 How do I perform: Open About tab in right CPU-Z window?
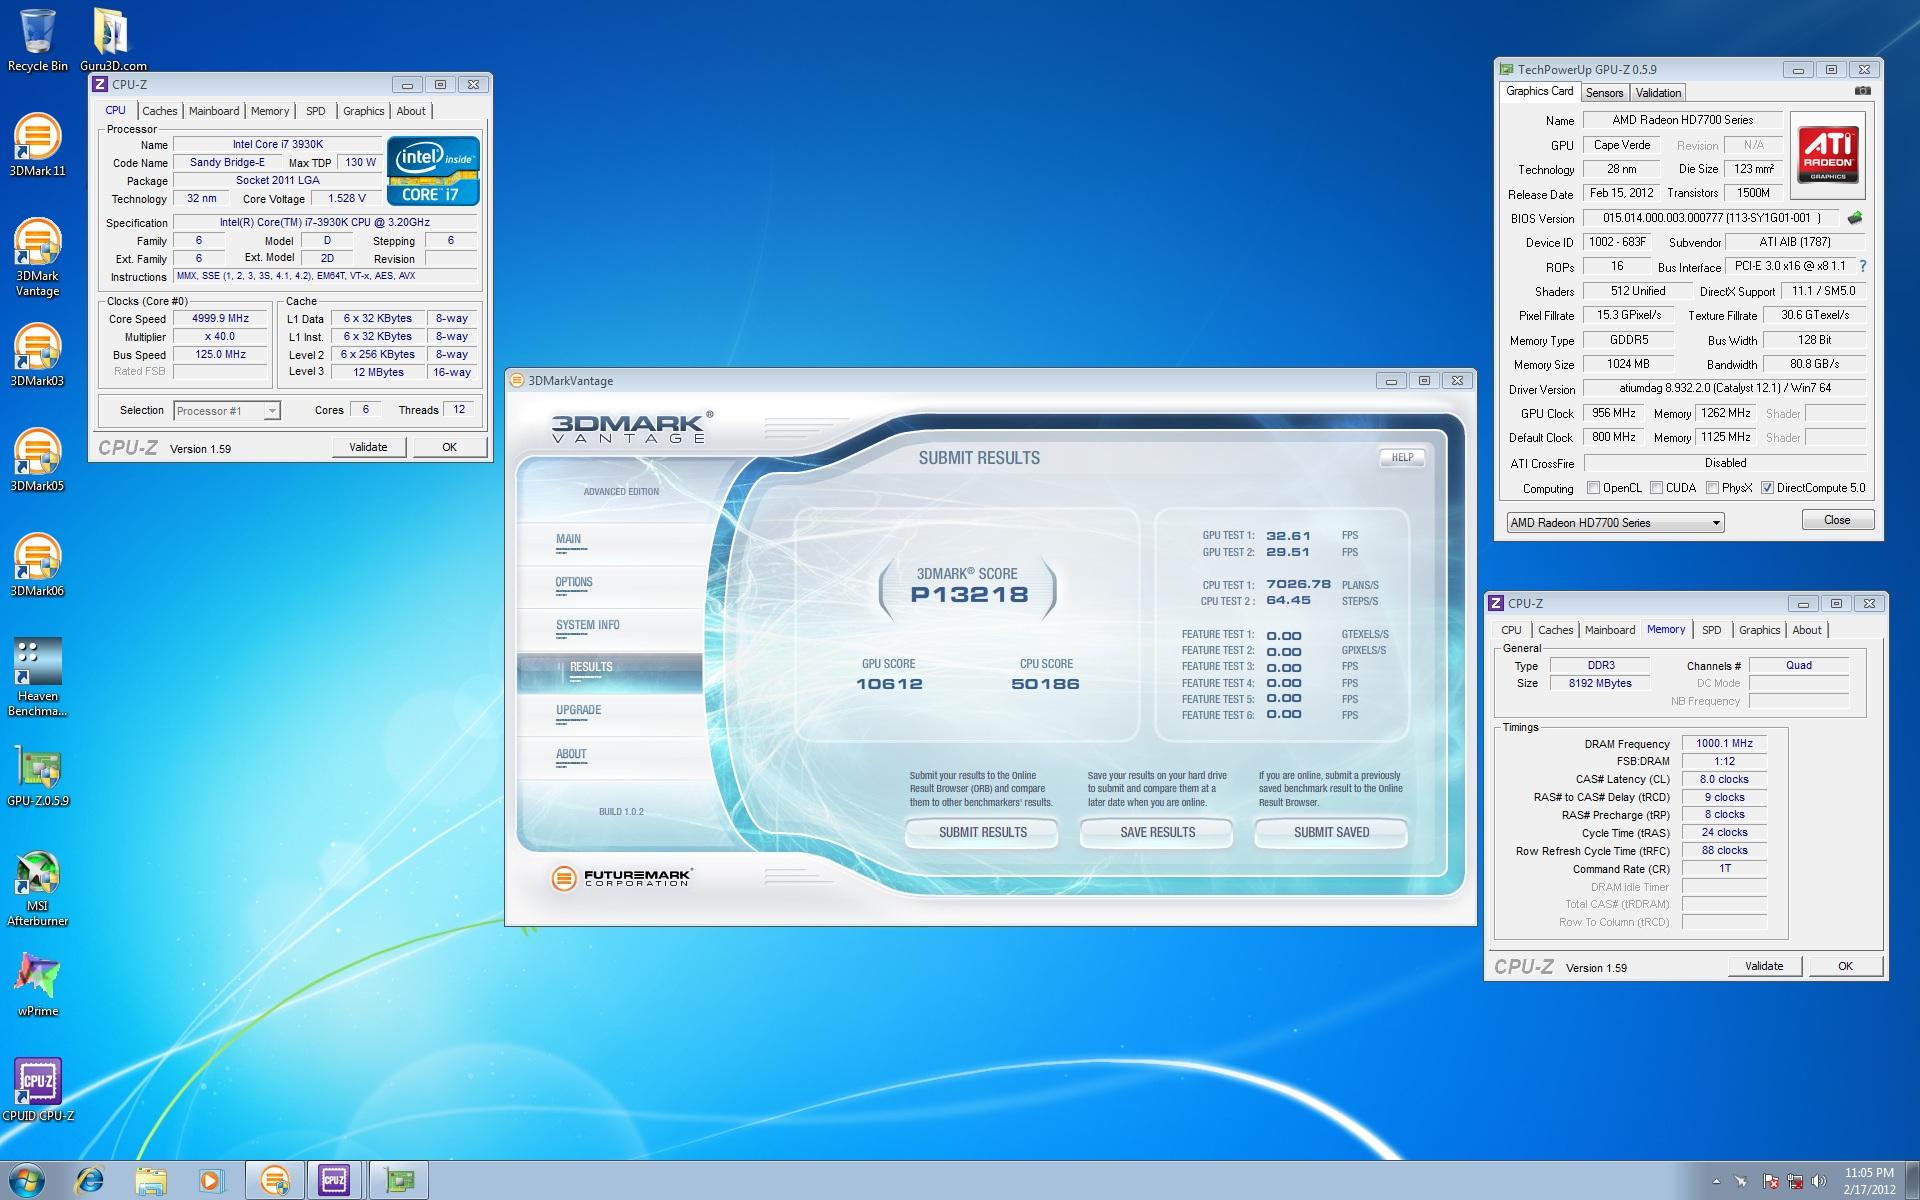click(1806, 630)
